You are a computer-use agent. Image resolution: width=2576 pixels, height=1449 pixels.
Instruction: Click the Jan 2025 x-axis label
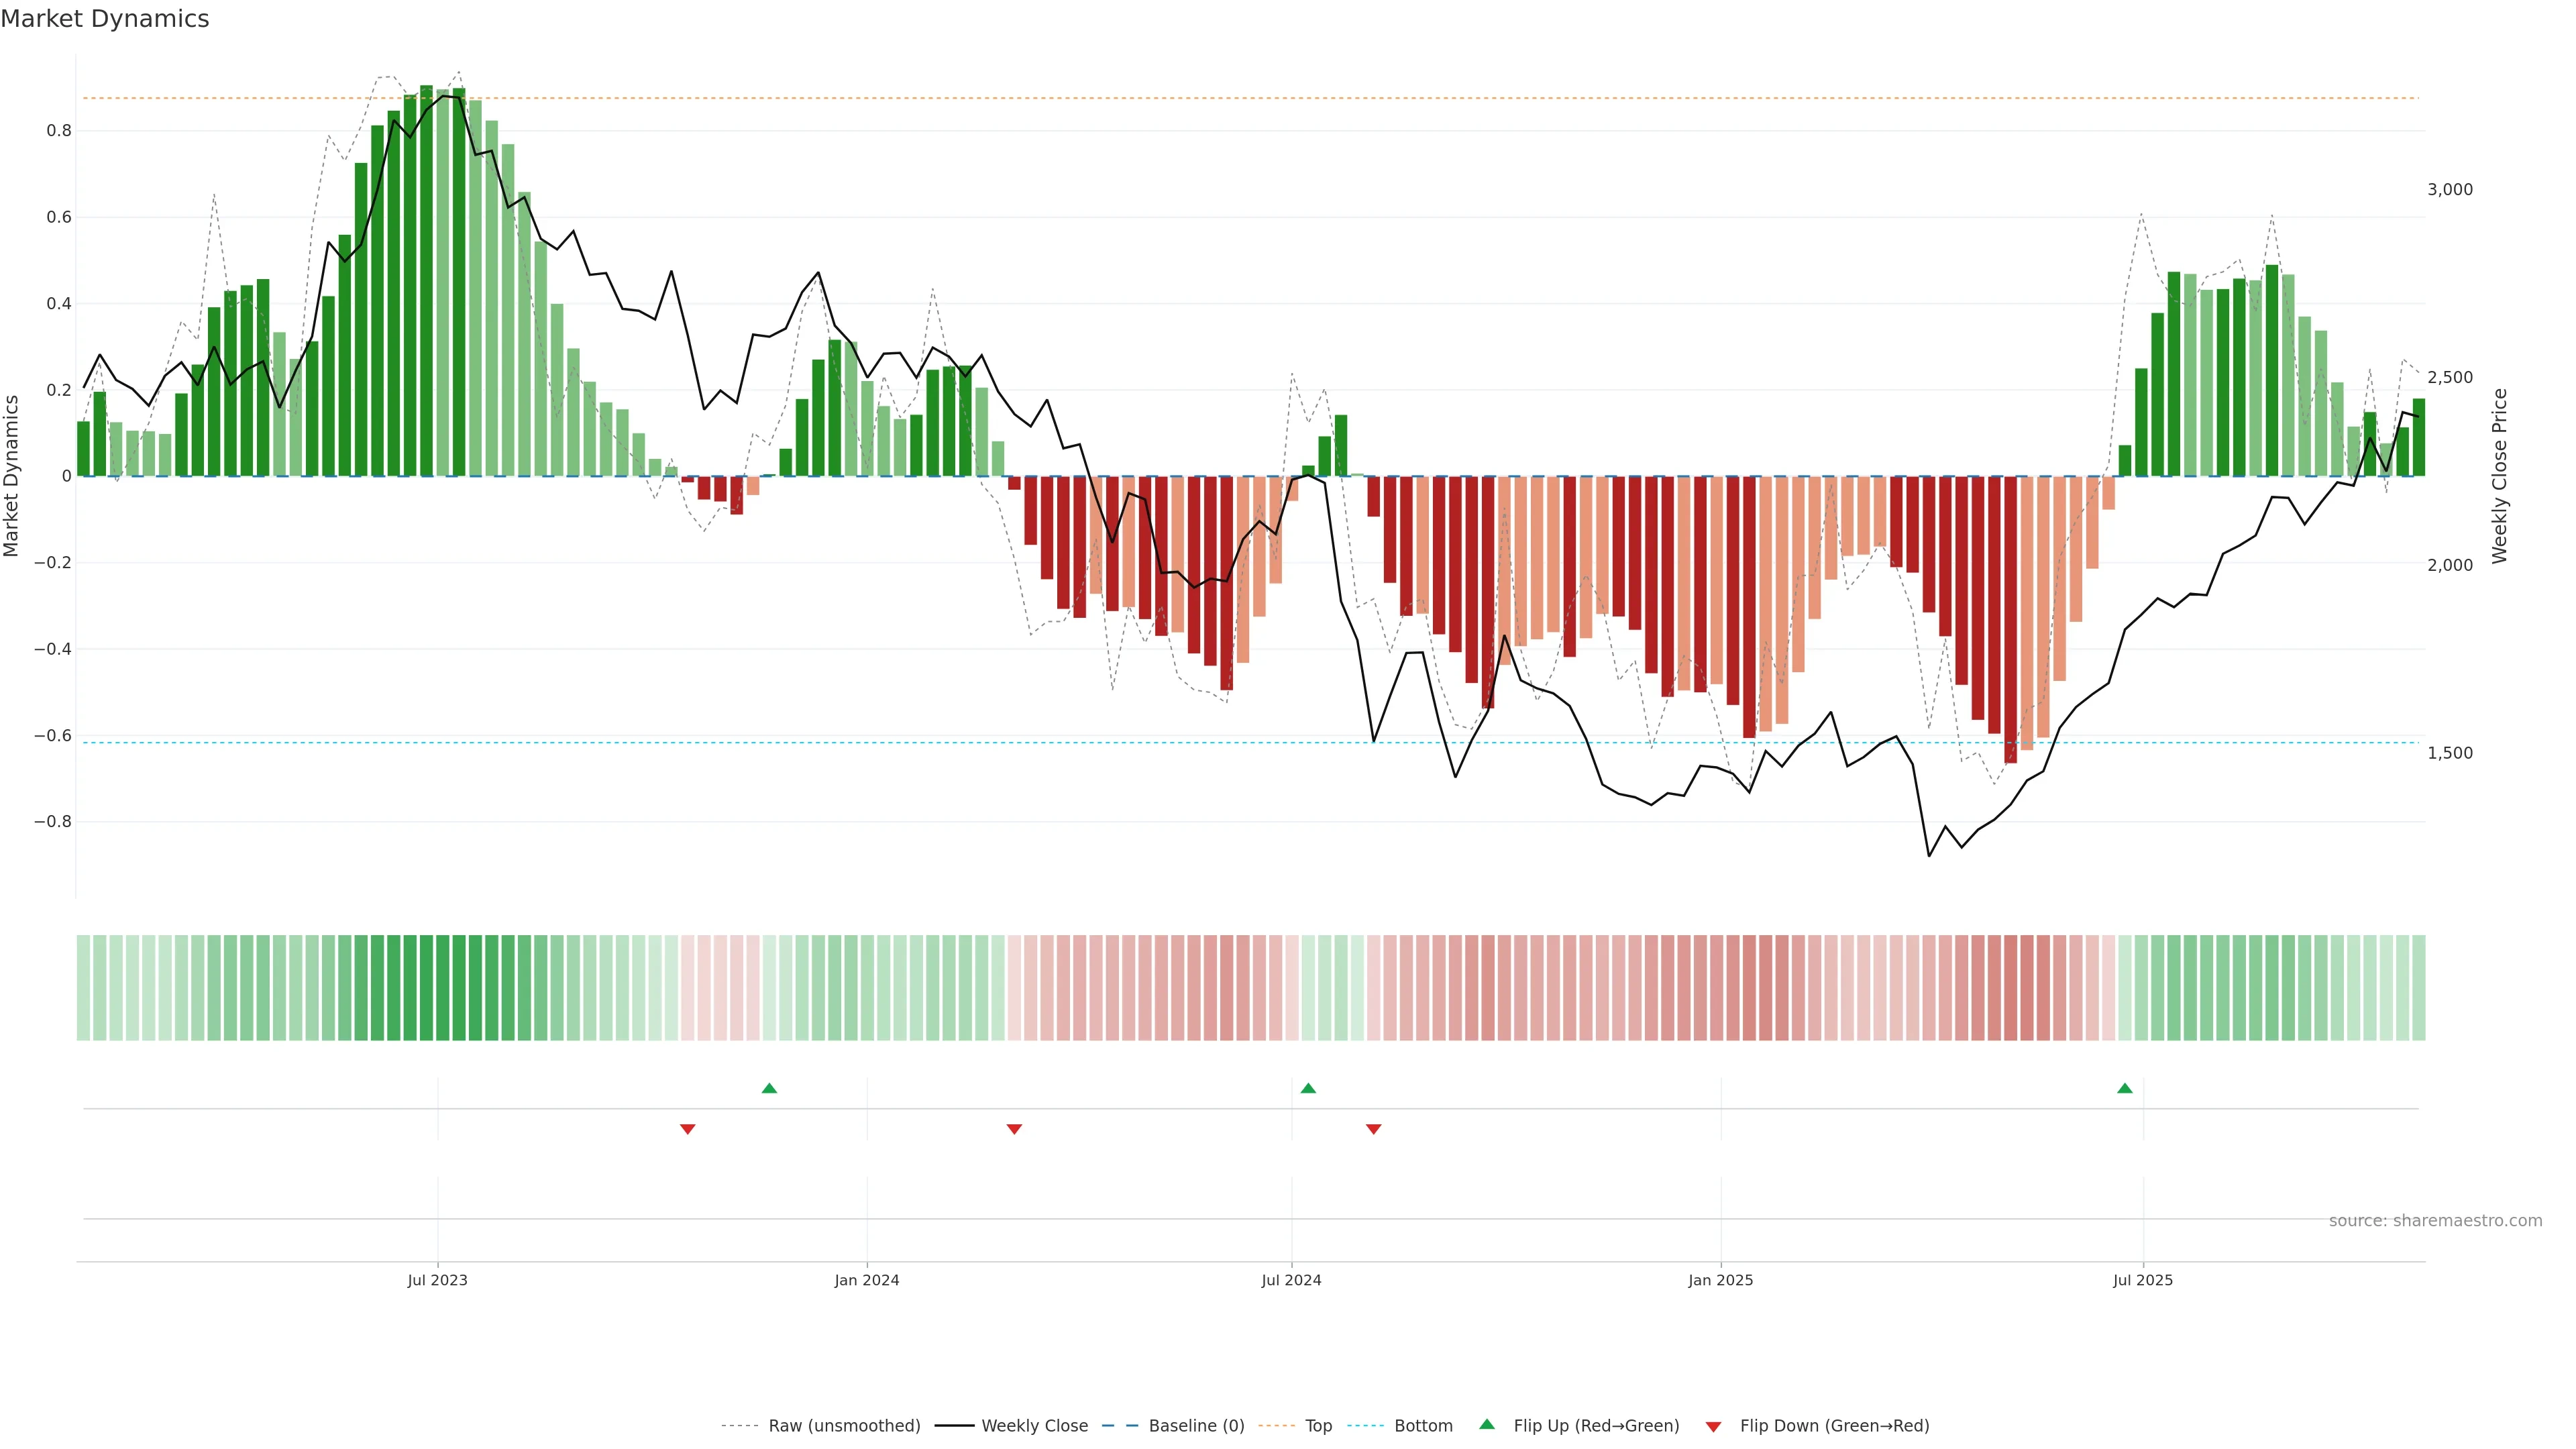point(1720,1280)
